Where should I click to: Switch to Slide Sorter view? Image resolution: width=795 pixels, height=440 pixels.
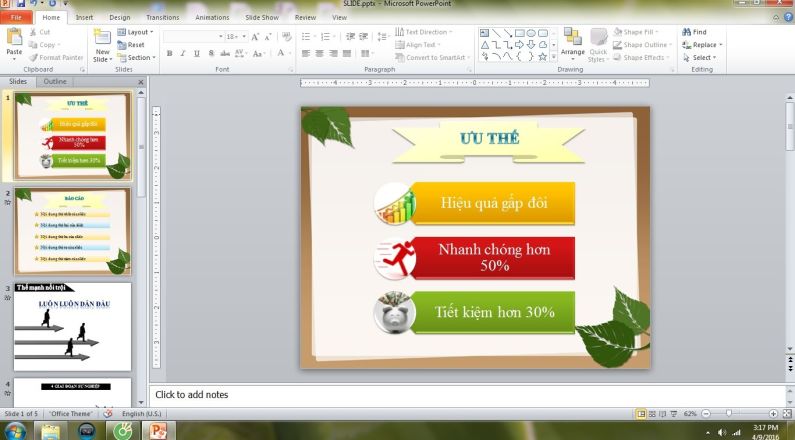(652, 414)
